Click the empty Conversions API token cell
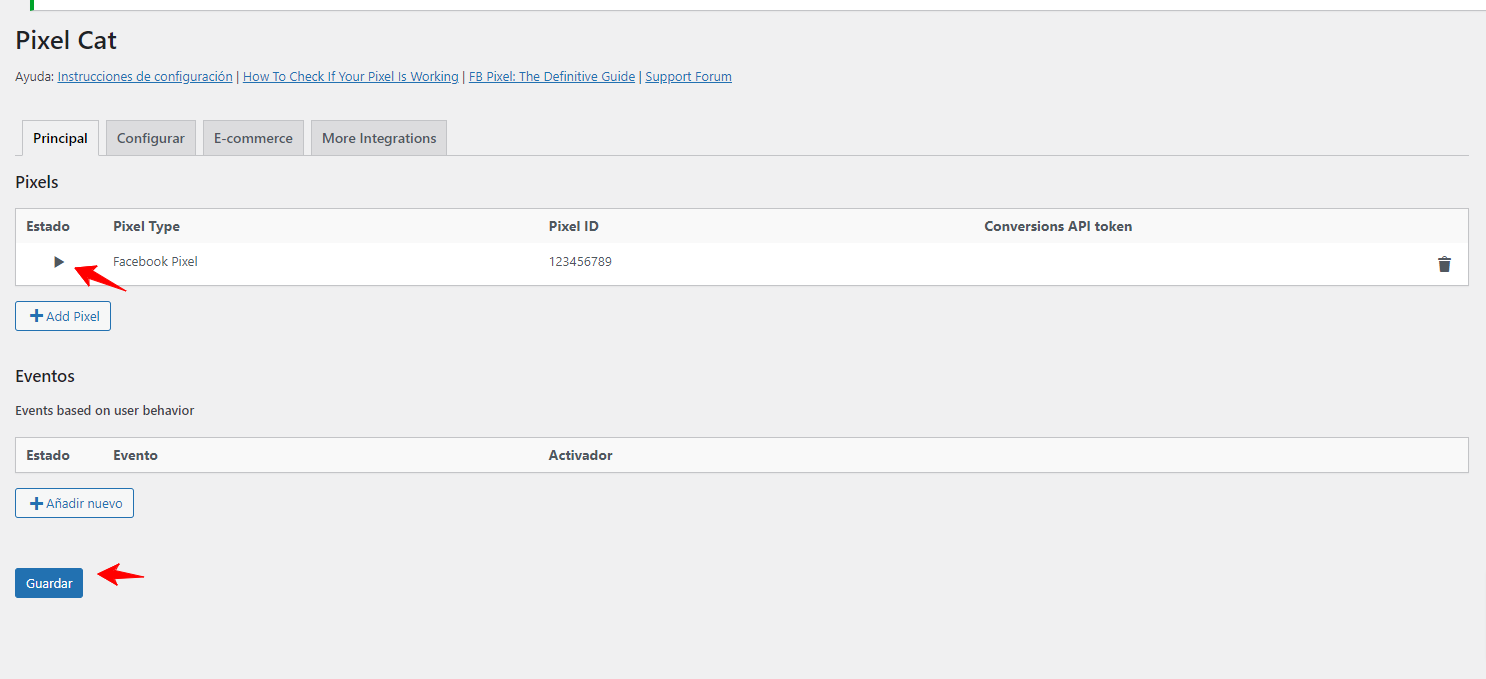 tap(1150, 262)
